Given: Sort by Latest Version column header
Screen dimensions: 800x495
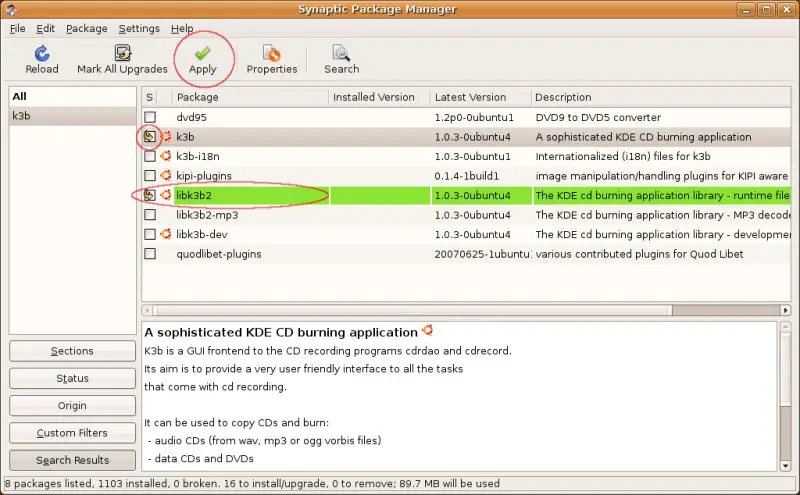Looking at the screenshot, I should point(480,97).
